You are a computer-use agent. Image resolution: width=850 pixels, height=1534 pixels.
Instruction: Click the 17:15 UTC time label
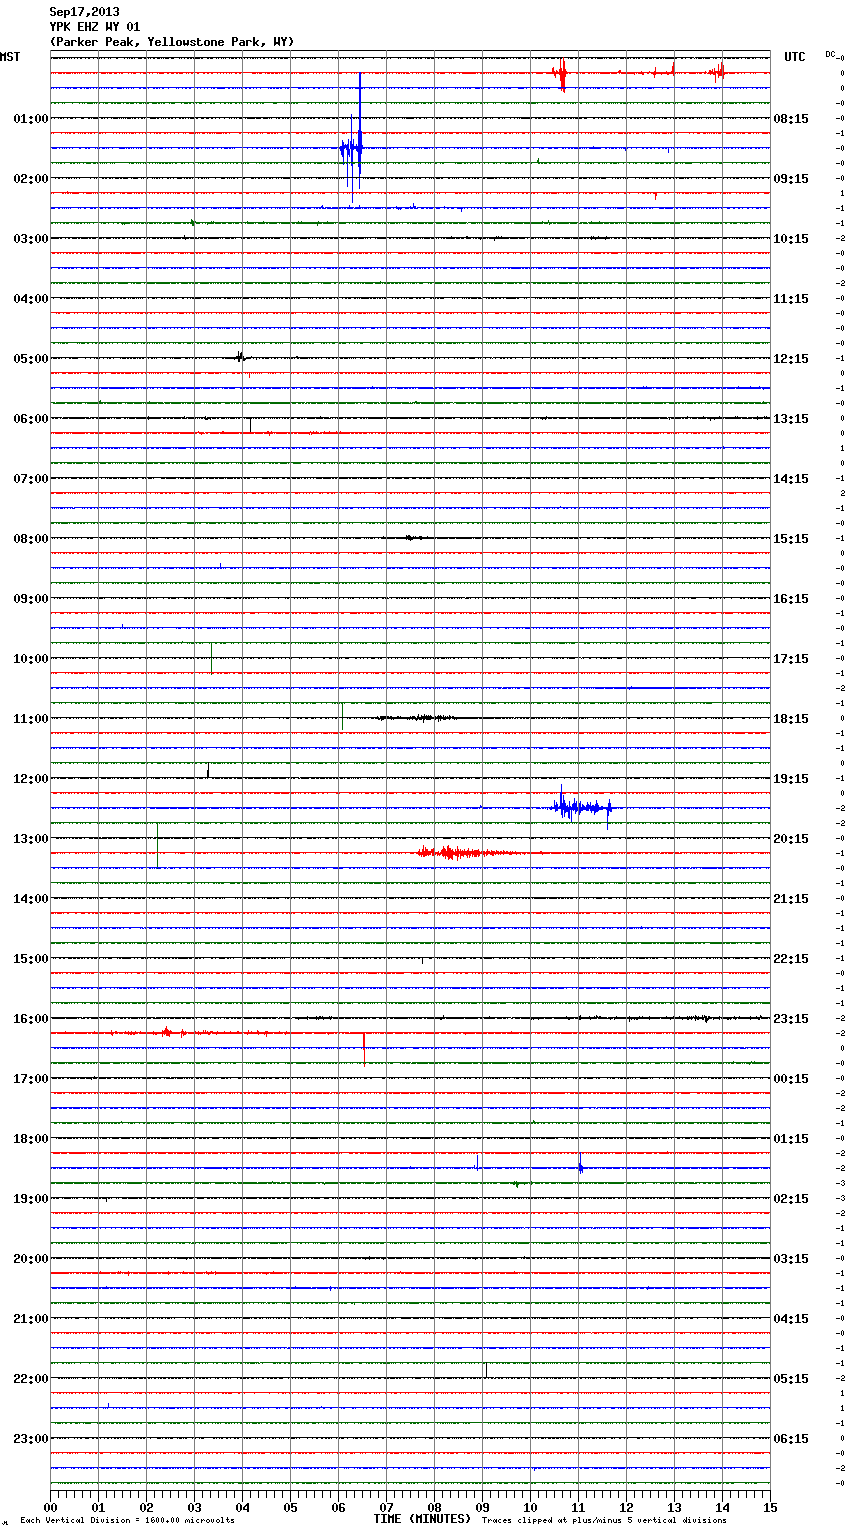[x=791, y=659]
